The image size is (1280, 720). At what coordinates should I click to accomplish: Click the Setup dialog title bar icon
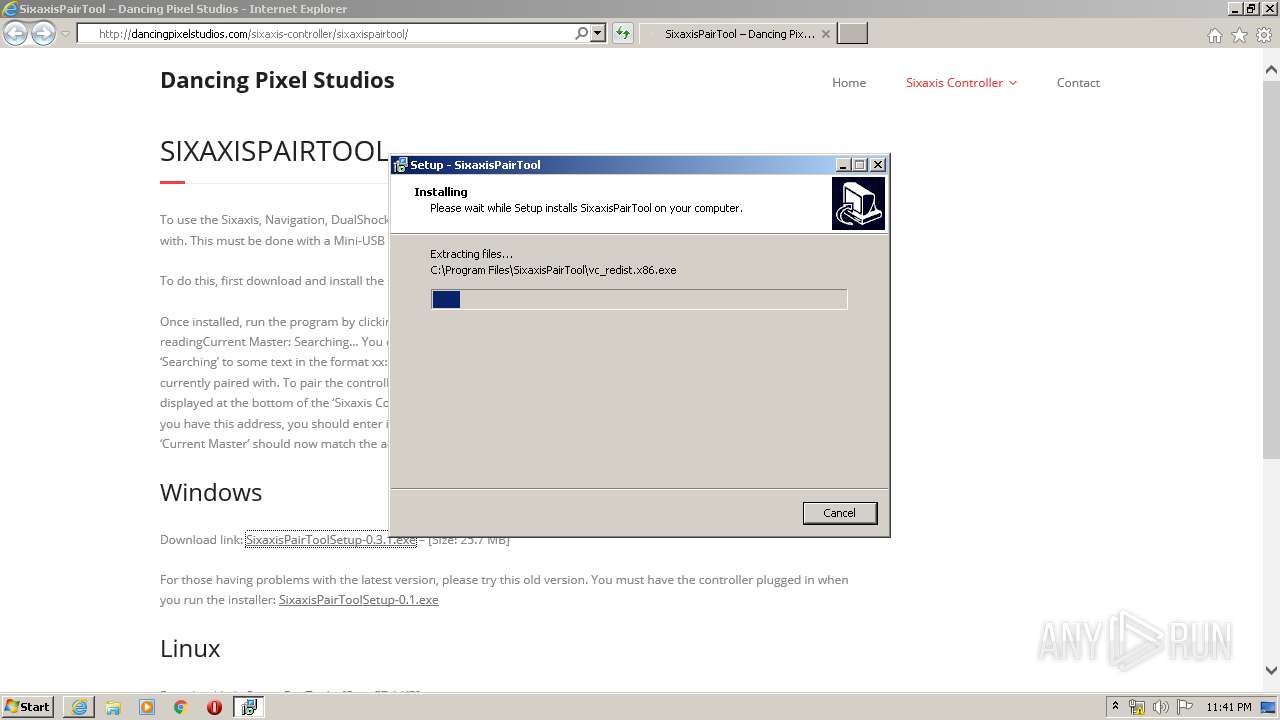[x=400, y=165]
